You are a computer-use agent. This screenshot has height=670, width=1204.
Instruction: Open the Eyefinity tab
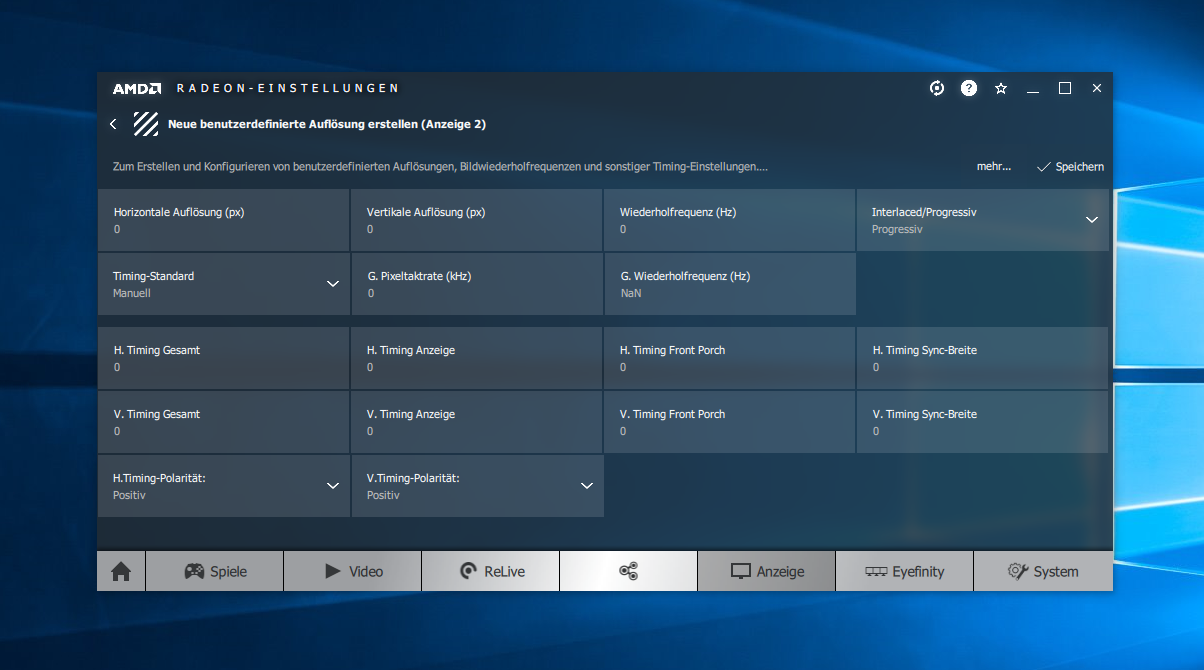pyautogui.click(x=904, y=571)
